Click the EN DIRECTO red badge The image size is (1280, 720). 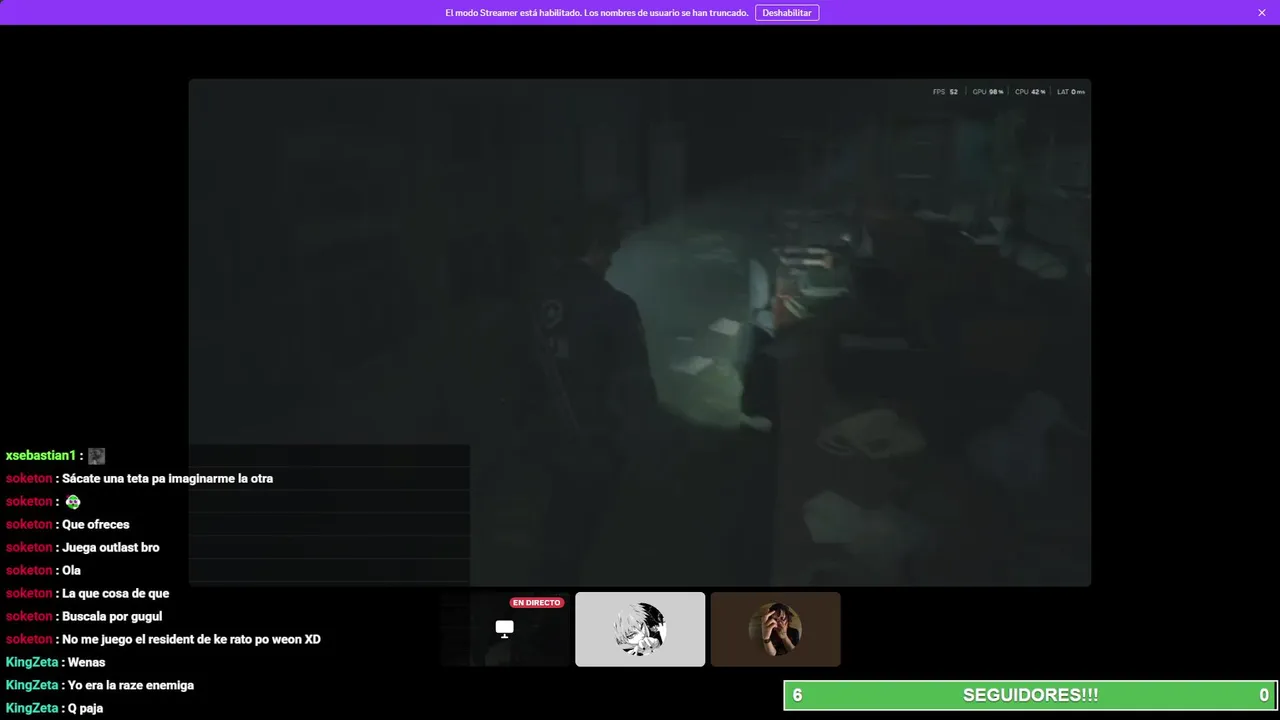537,603
